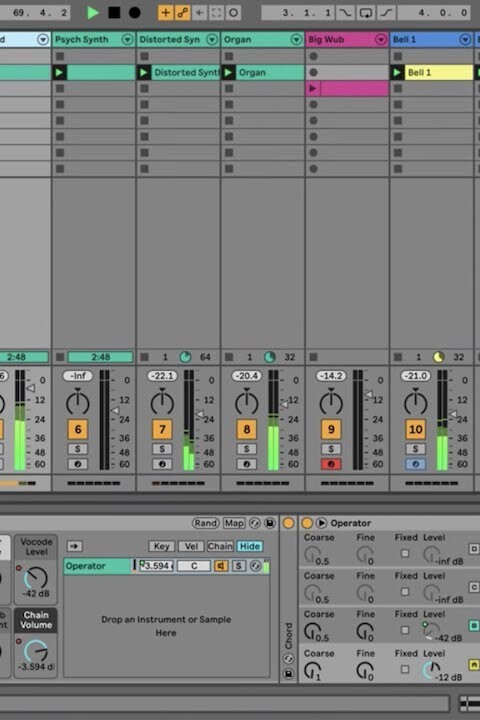Image resolution: width=480 pixels, height=720 pixels.
Task: Toggle track 8 activator button
Action: [x=247, y=429]
